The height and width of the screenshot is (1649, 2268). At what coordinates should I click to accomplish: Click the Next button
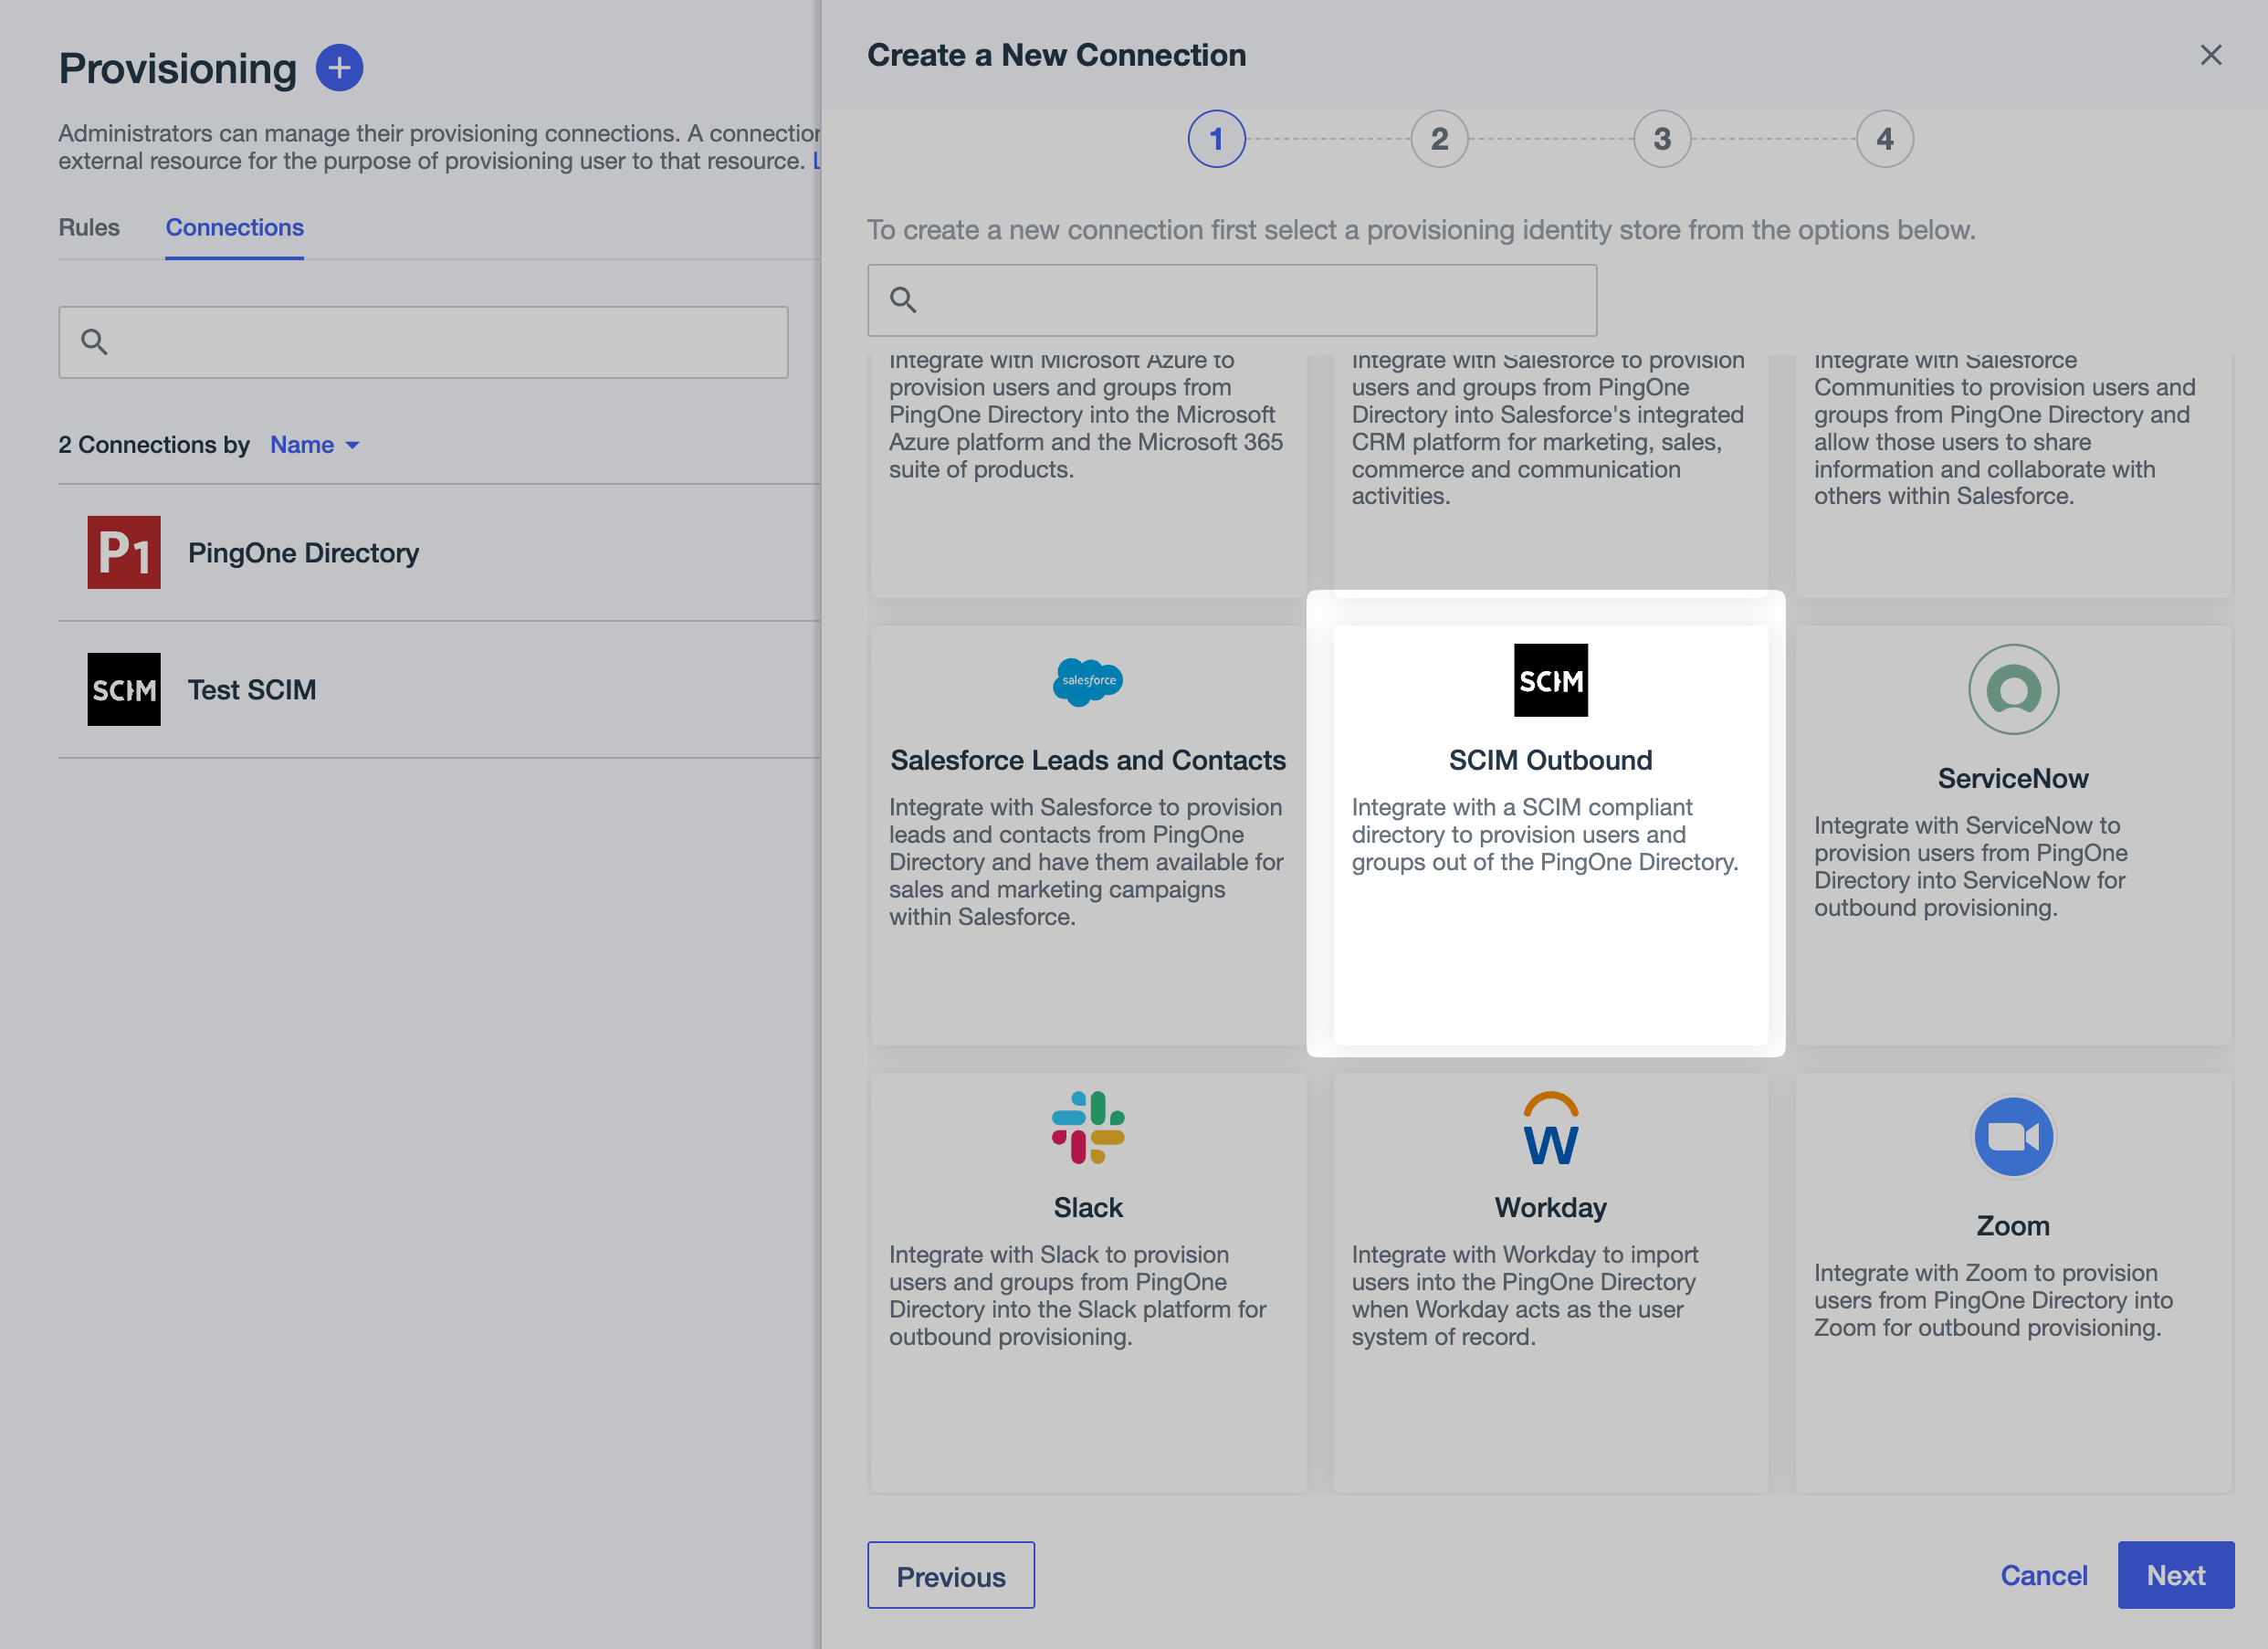2175,1575
